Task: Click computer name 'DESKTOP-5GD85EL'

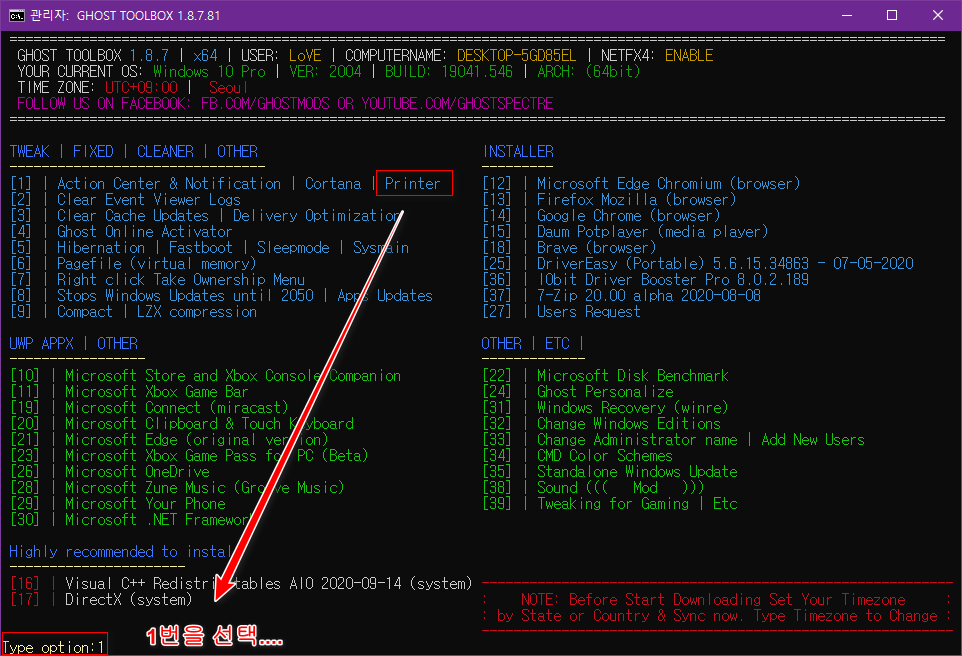Action: (517, 56)
